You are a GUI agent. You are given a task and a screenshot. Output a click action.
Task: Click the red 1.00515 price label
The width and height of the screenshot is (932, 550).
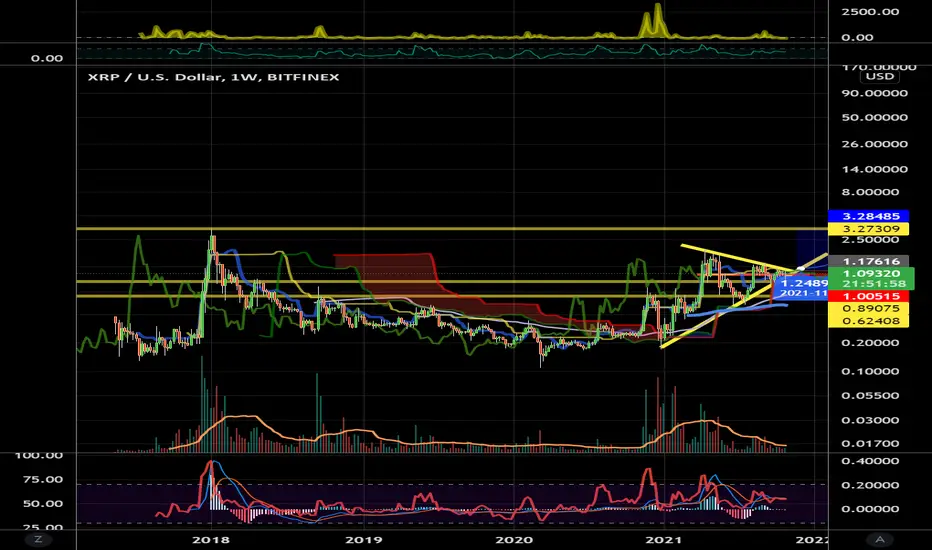pos(868,296)
